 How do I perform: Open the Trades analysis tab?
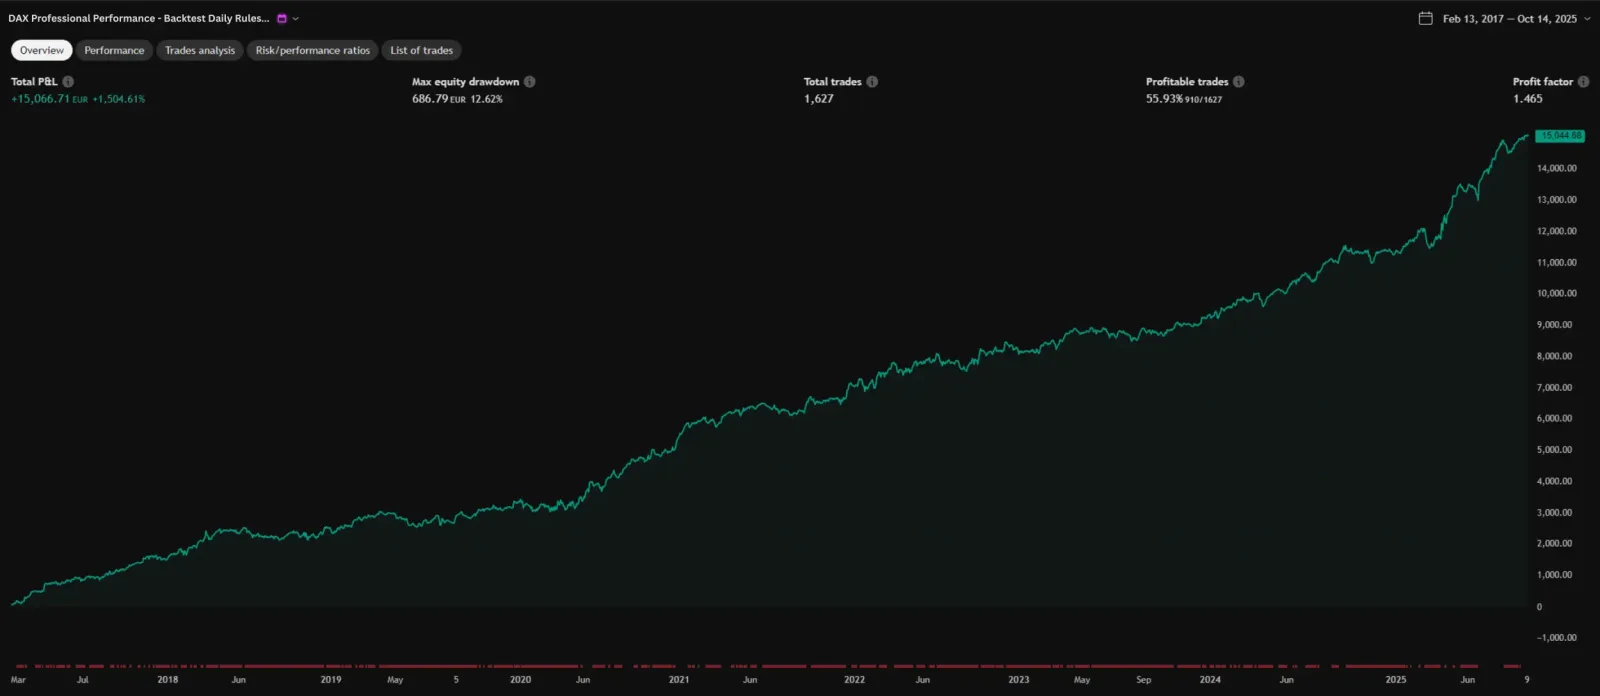(200, 50)
